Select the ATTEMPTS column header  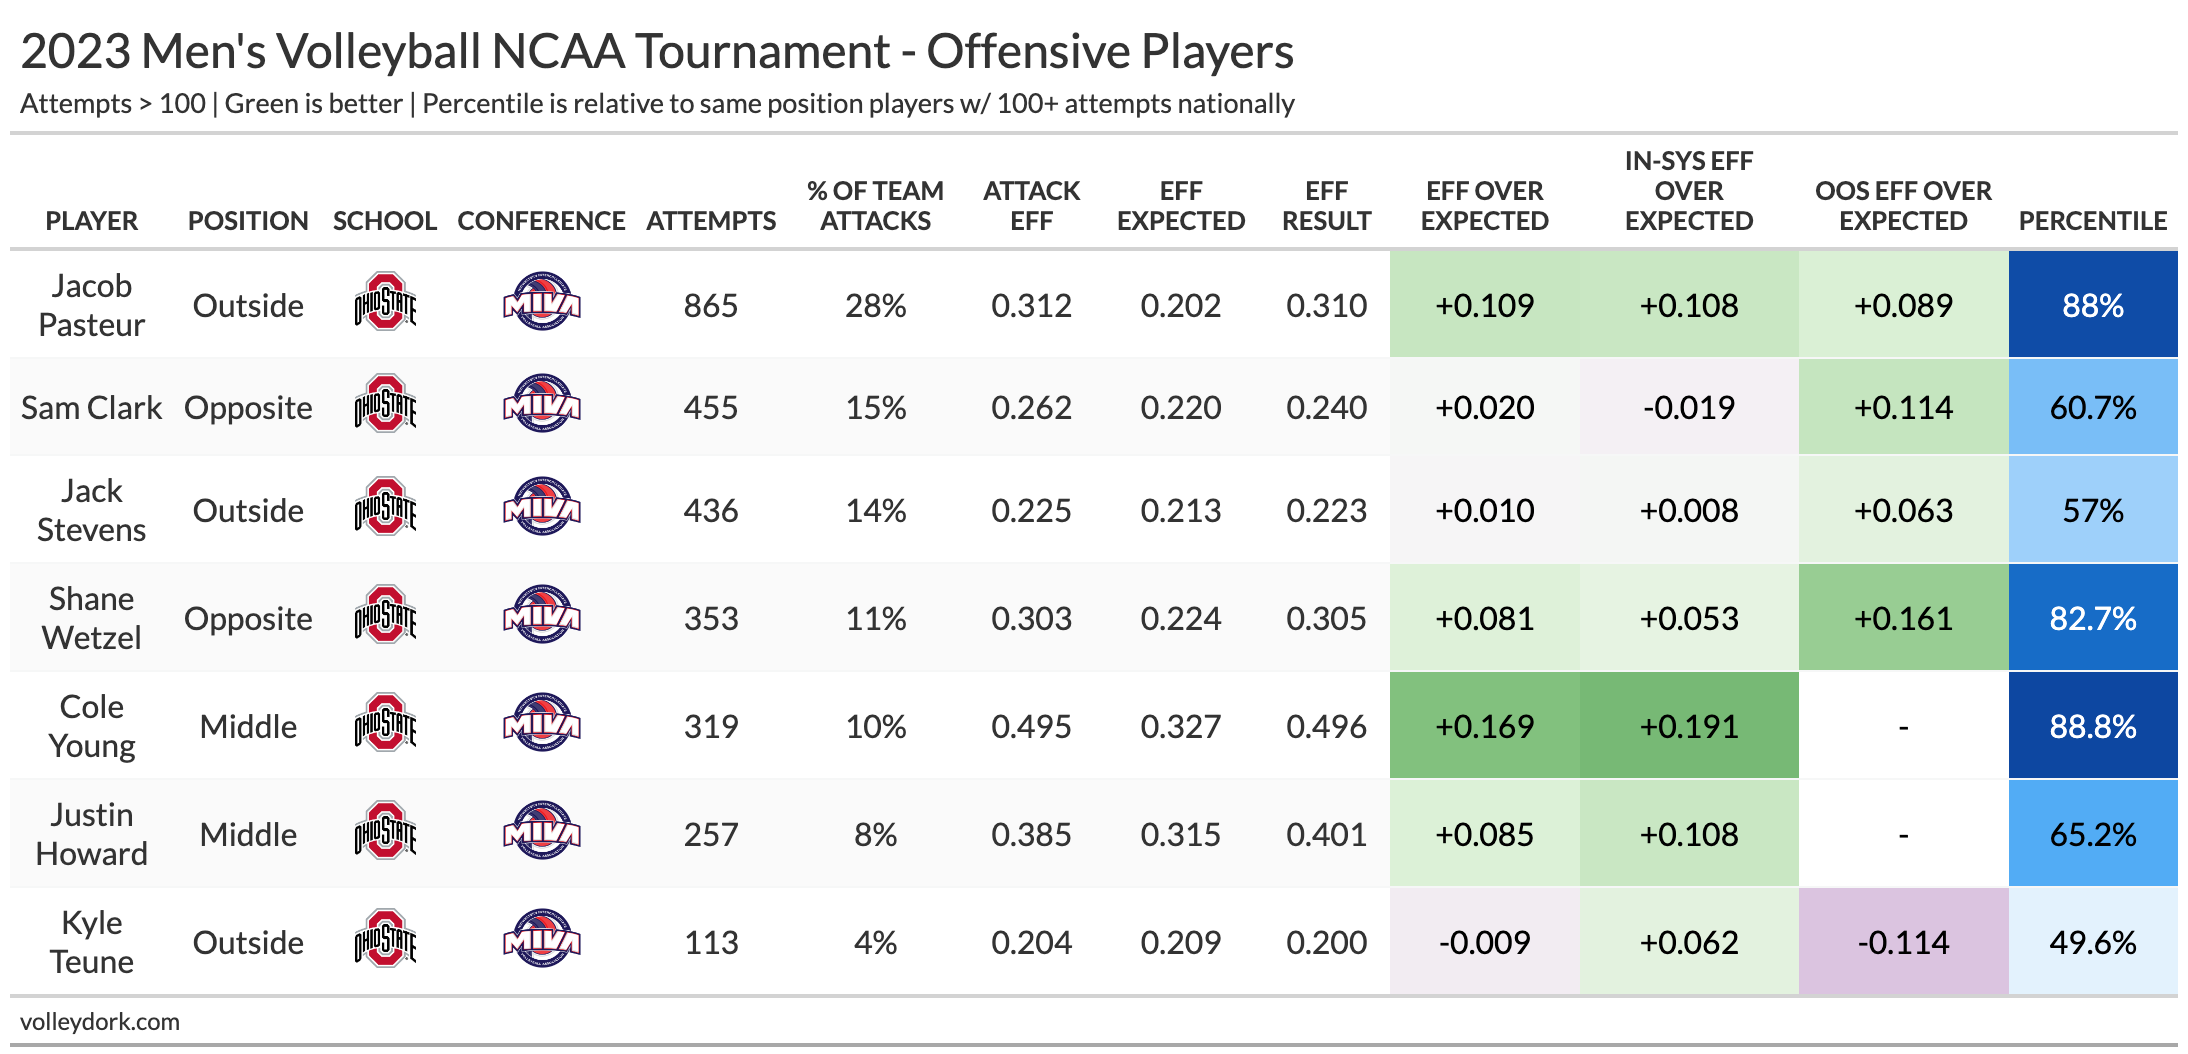click(x=711, y=221)
